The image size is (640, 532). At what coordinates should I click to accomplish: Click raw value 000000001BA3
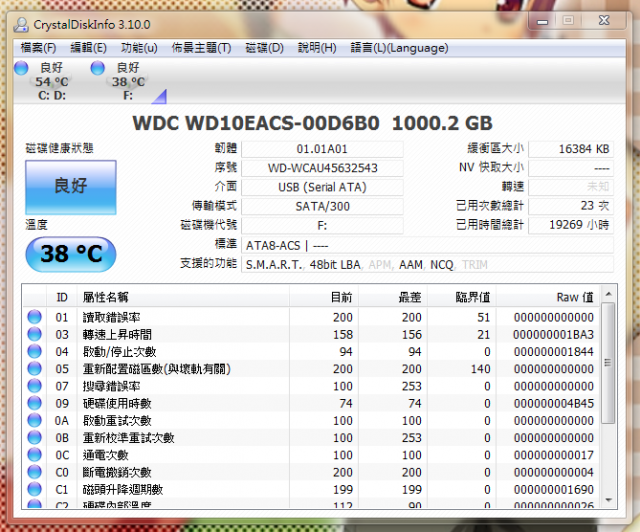[x=553, y=334]
